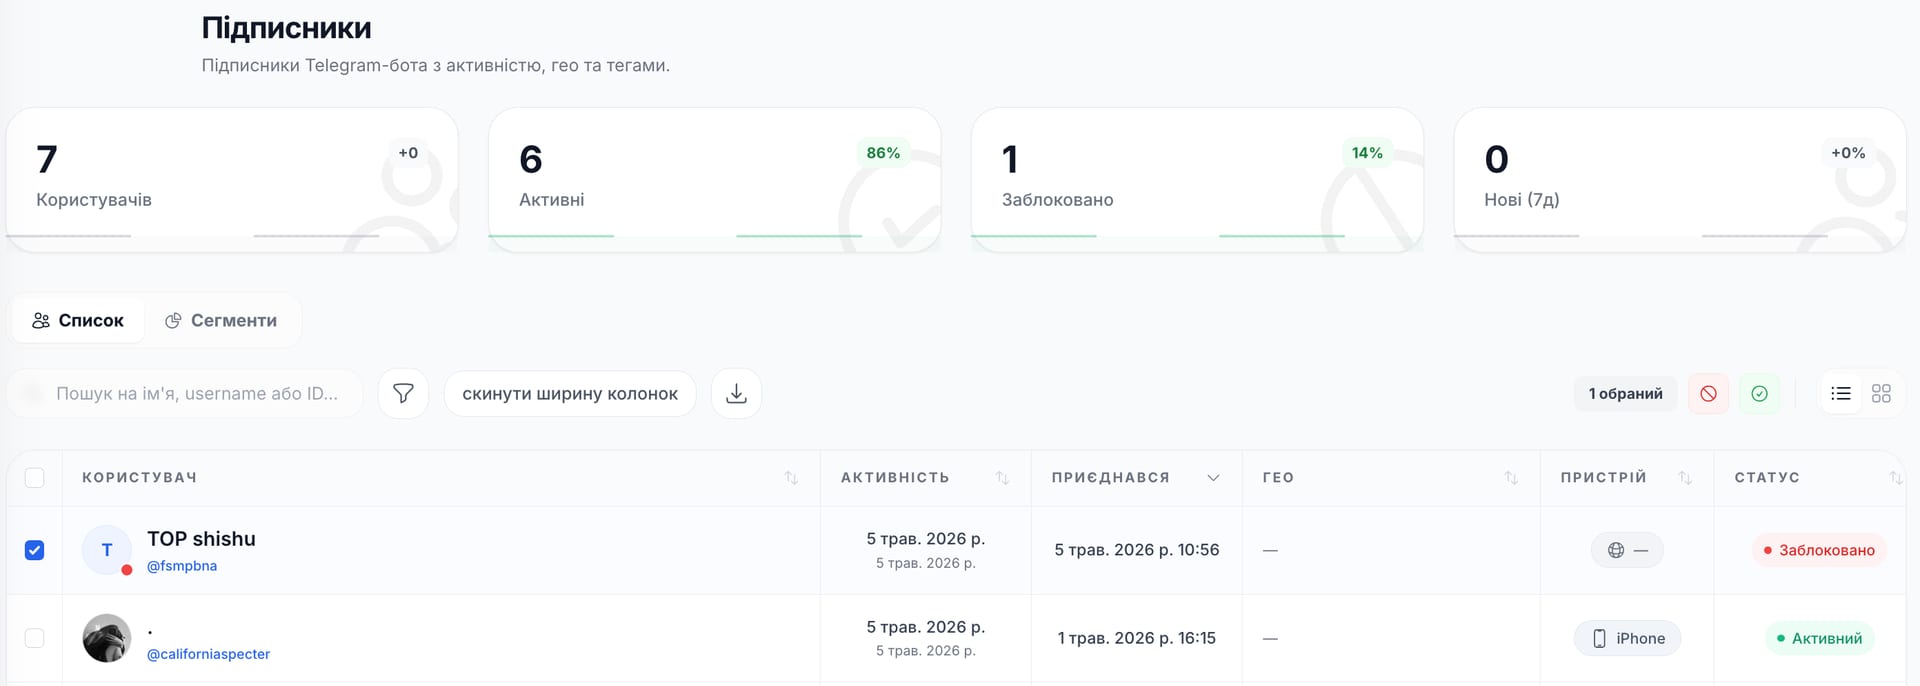Screen dimensions: 1920x686
Task: Download the subscriber list export
Action: coord(736,394)
